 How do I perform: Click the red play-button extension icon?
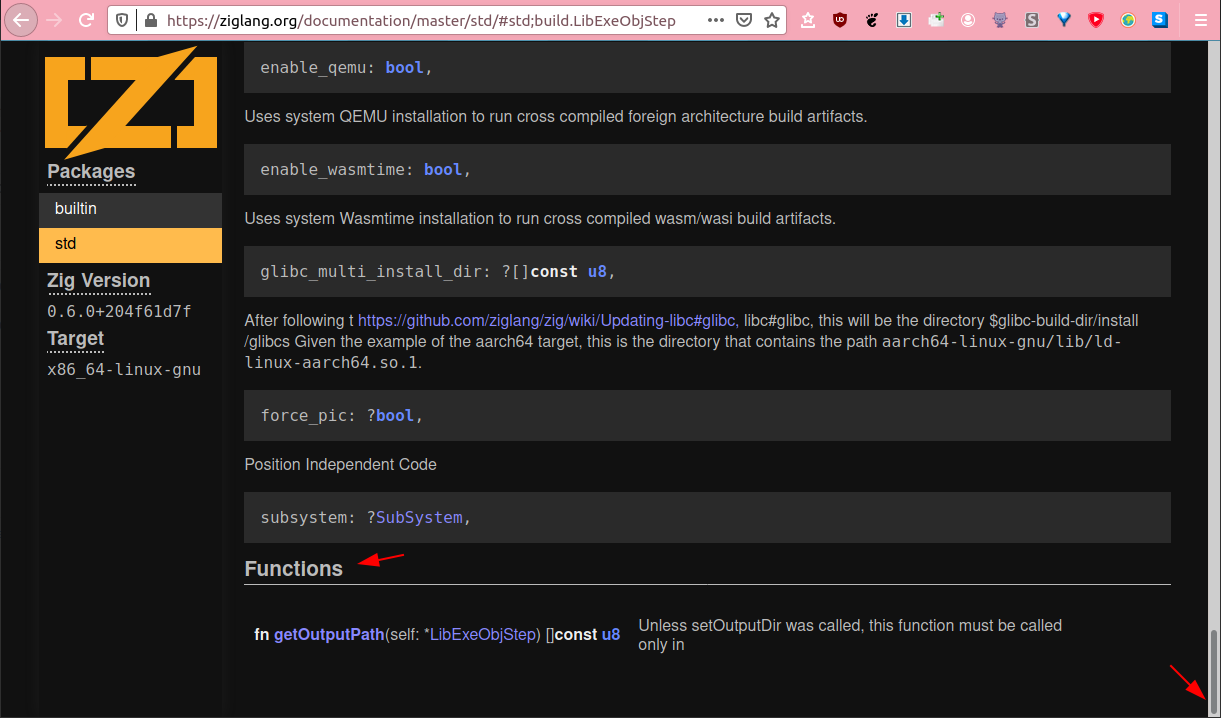click(x=1096, y=19)
